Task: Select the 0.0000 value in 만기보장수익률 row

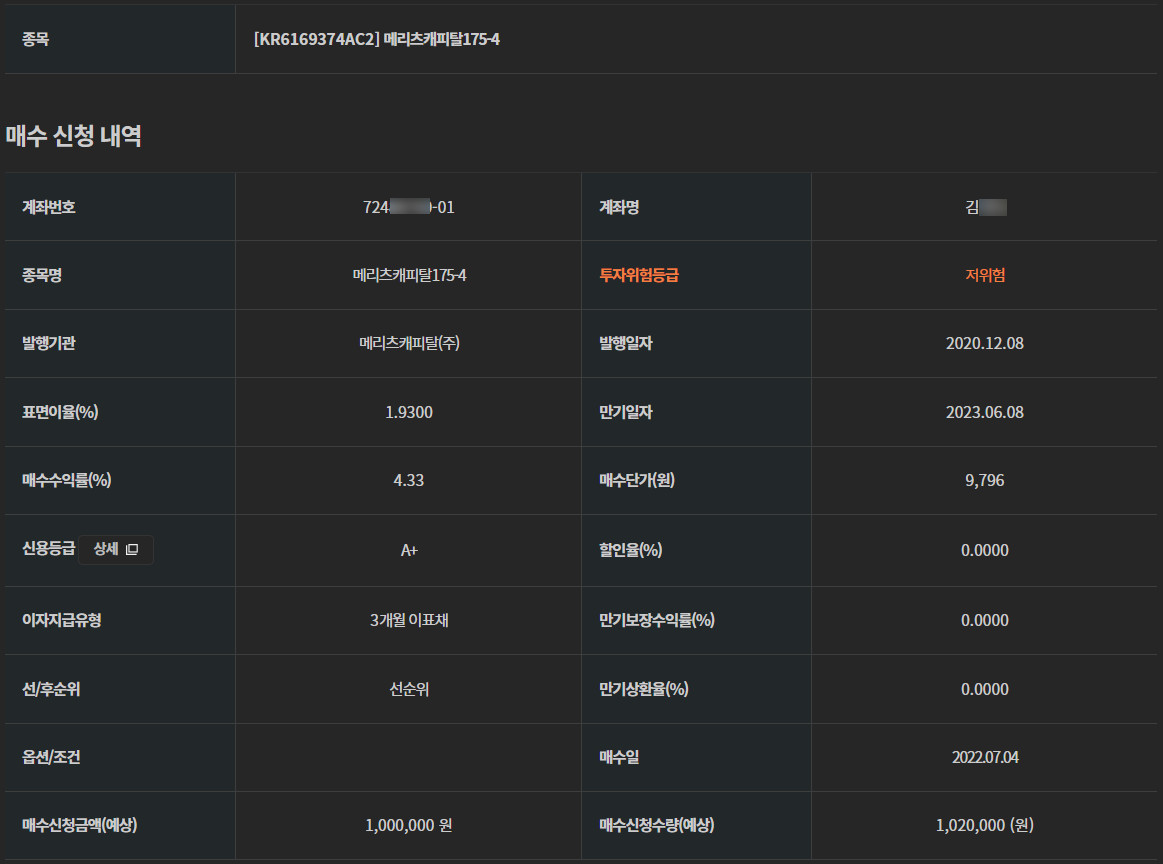Action: (x=985, y=620)
